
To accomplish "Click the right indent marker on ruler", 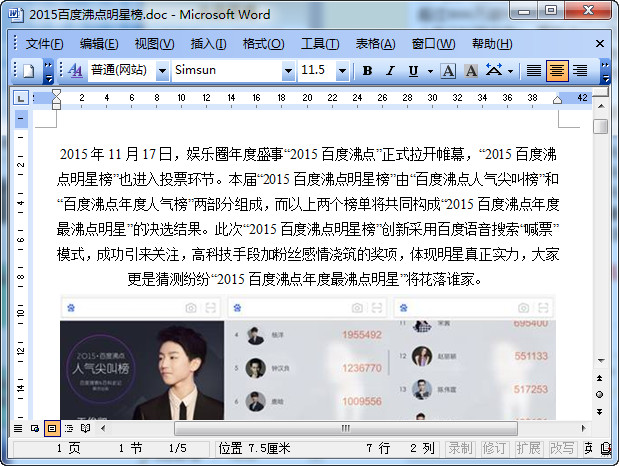I will pyautogui.click(x=557, y=99).
